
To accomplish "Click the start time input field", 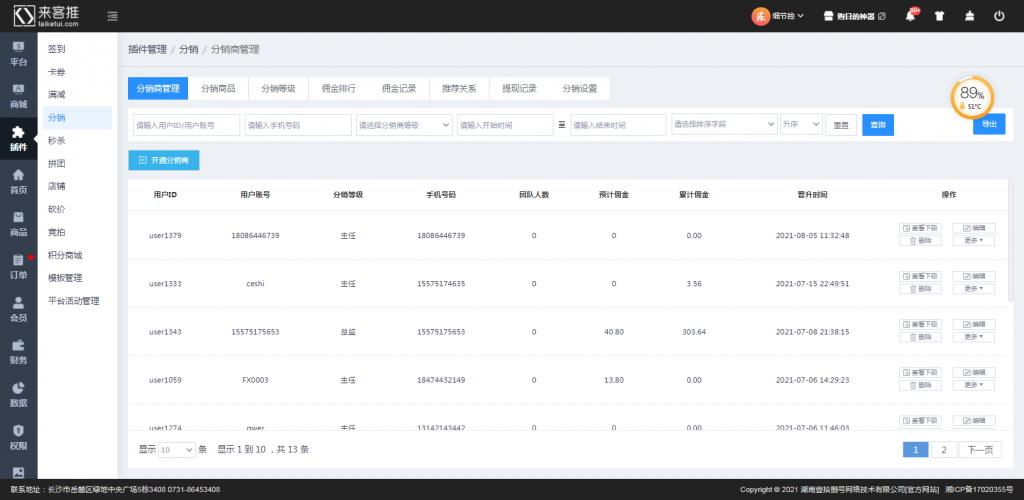I will click(x=505, y=125).
